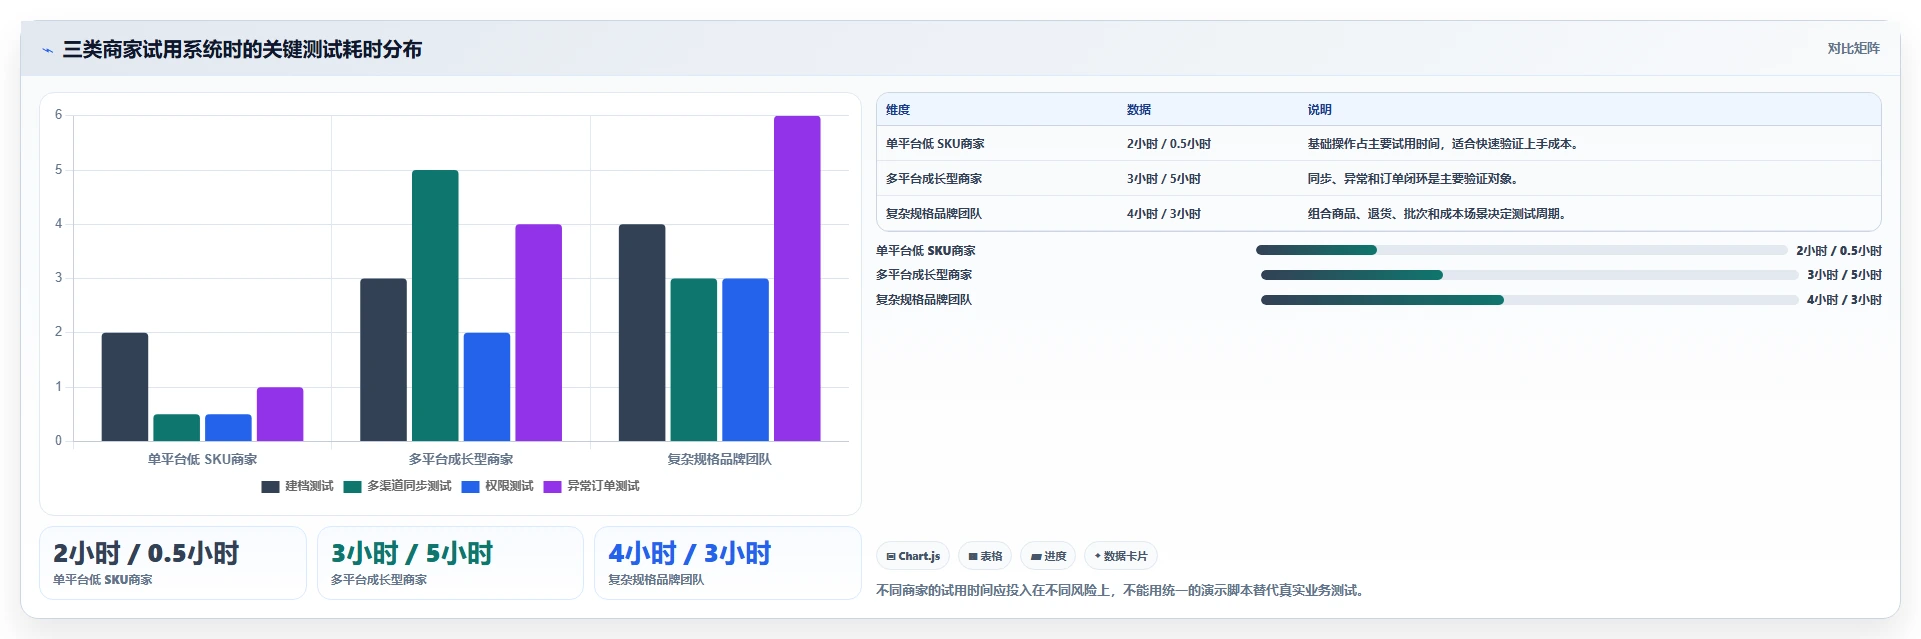Click the dark 建档测试 bar for 多平台成长型商家
This screenshot has width=1921, height=639.
pyautogui.click(x=383, y=360)
